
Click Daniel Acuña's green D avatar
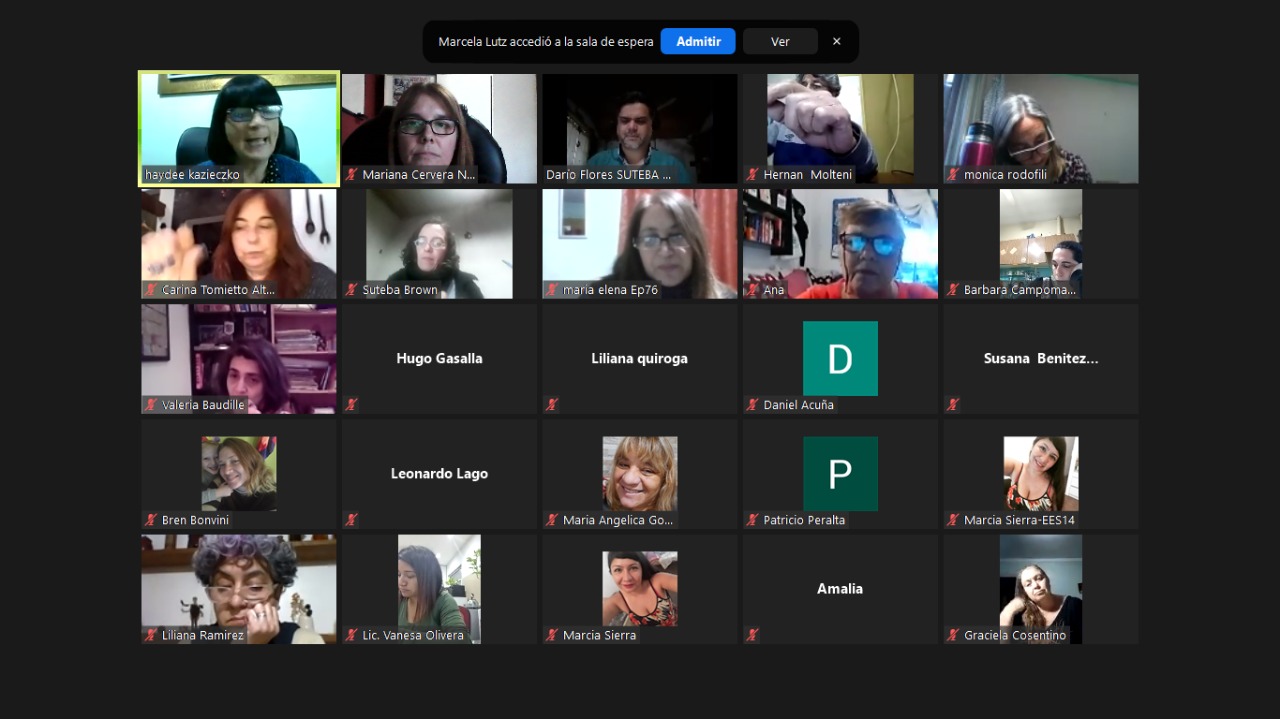point(840,358)
